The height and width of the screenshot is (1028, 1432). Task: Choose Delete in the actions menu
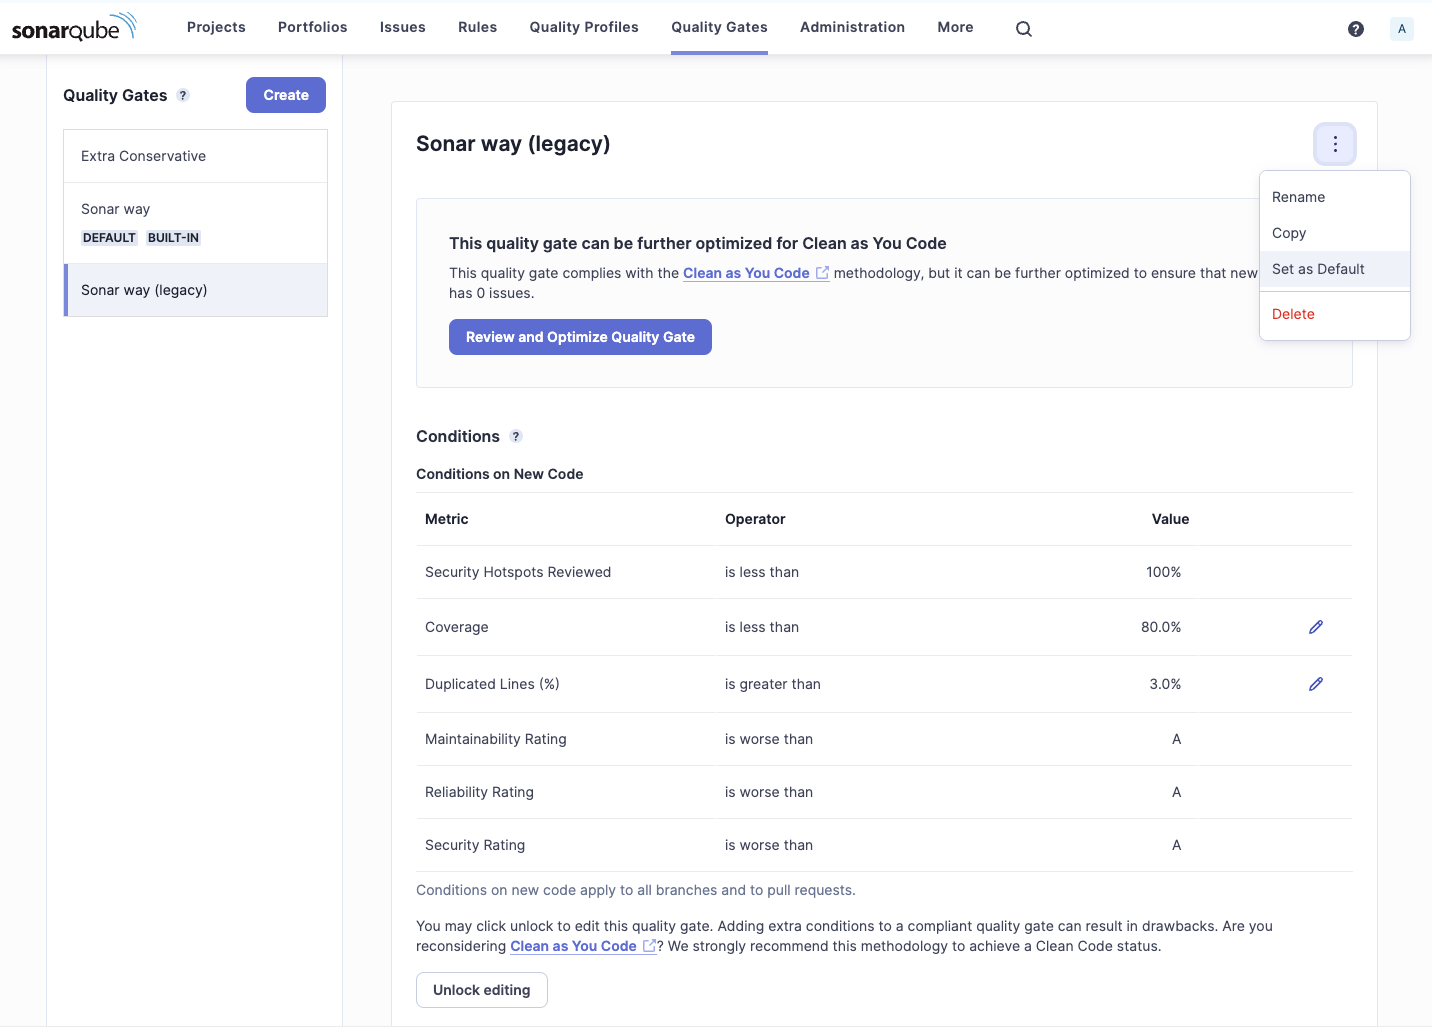coord(1293,314)
